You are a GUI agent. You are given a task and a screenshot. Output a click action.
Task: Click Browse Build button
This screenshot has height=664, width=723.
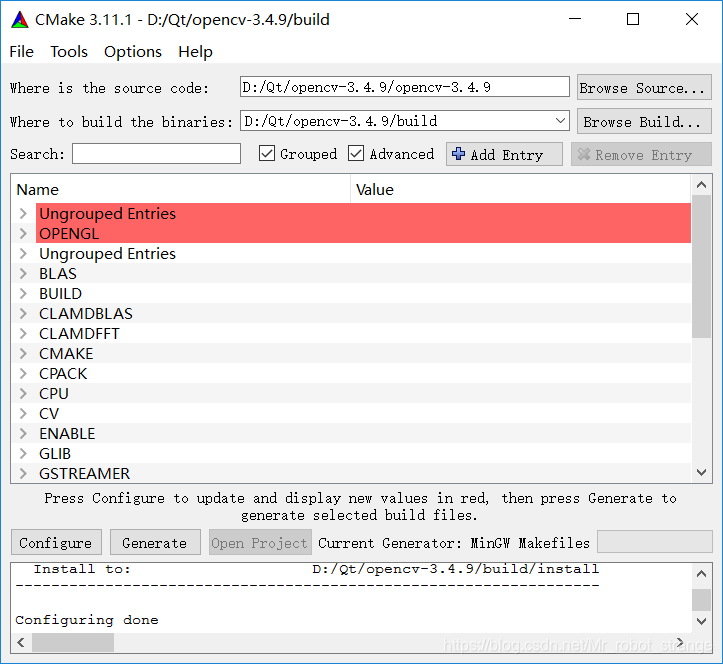644,121
